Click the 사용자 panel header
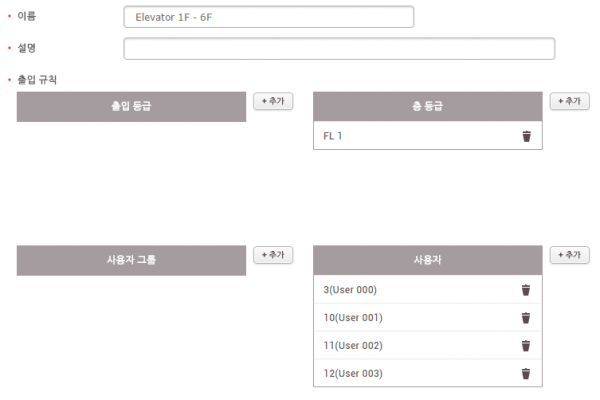 coord(427,260)
